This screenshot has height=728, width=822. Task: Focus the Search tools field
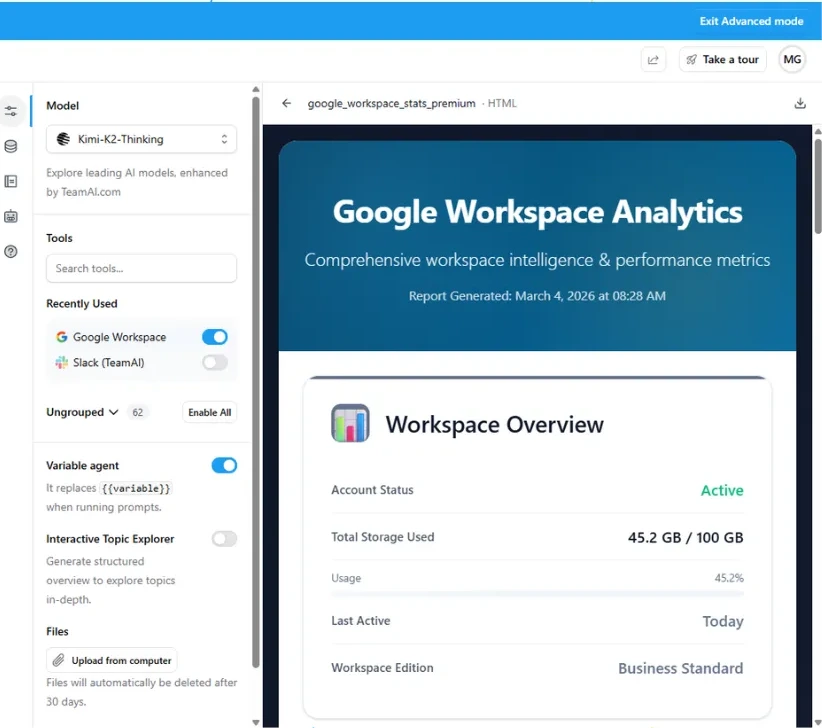coord(142,268)
